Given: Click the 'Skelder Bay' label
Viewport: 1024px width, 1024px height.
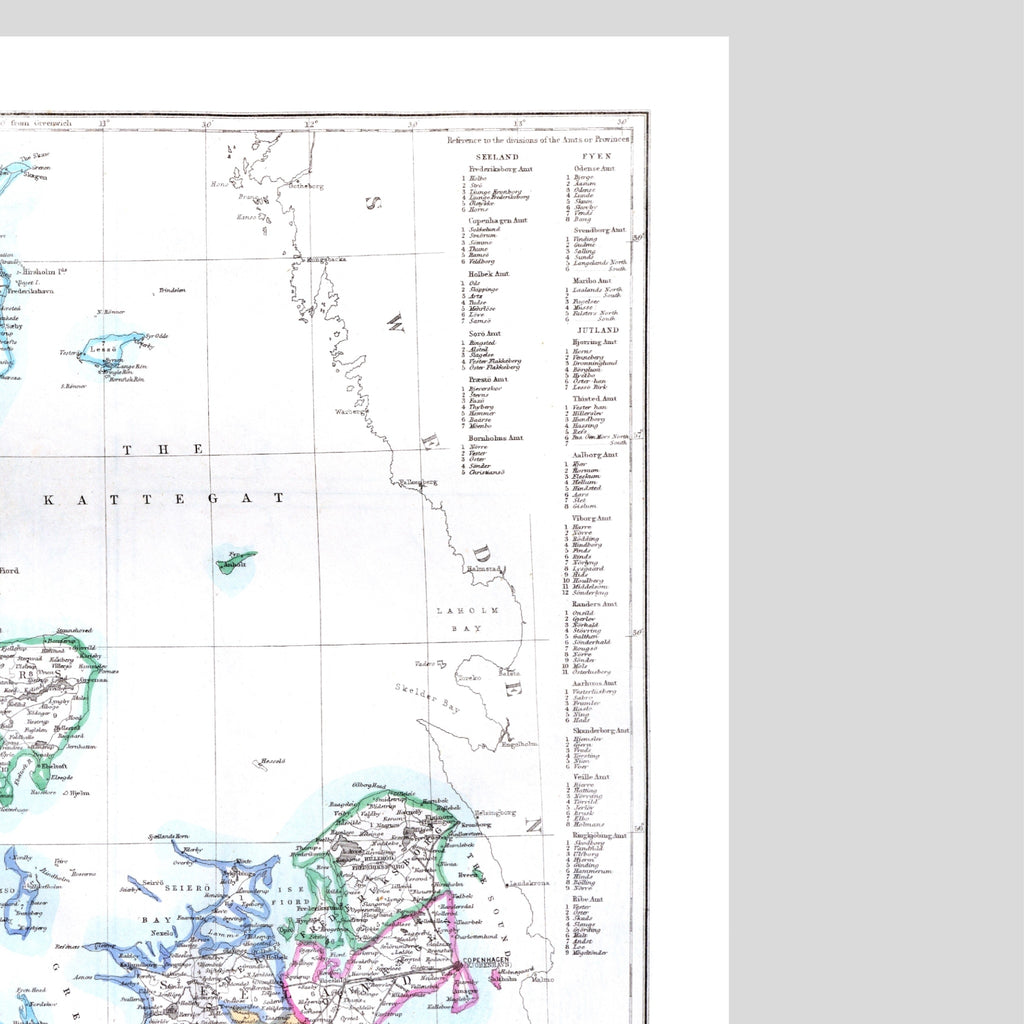Looking at the screenshot, I should pyautogui.click(x=428, y=697).
